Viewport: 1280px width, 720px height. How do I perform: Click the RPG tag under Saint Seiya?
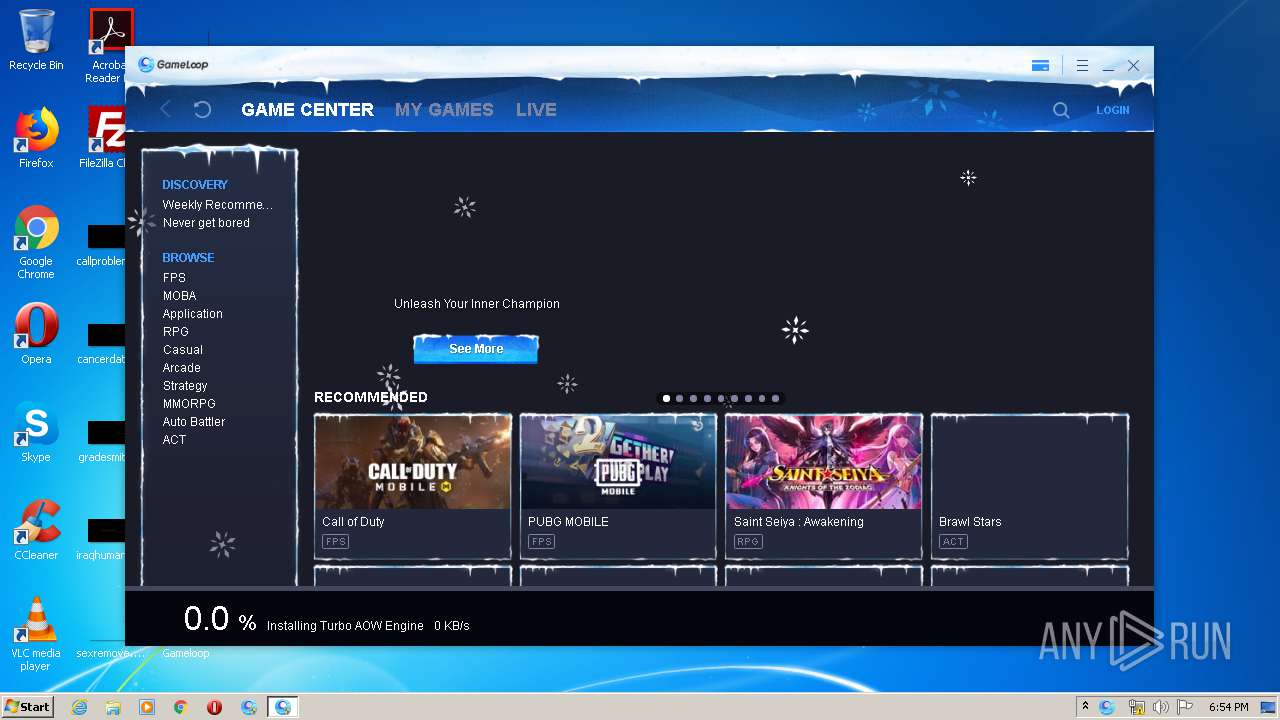coord(747,542)
